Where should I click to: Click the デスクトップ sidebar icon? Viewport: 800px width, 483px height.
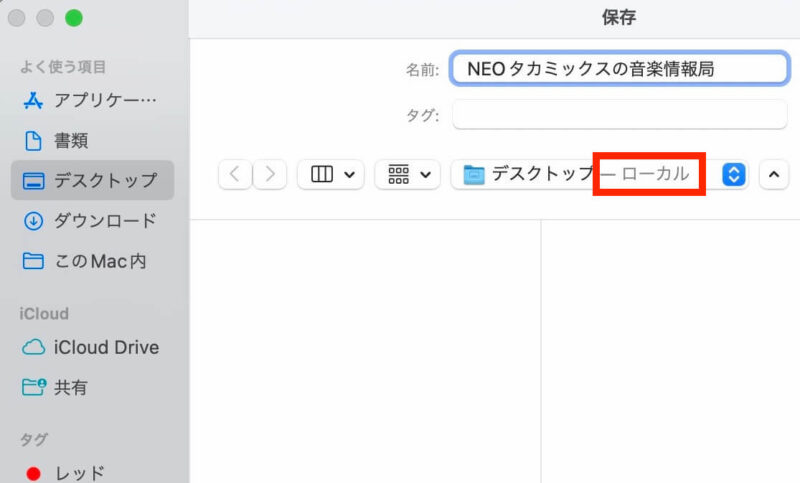(34, 181)
